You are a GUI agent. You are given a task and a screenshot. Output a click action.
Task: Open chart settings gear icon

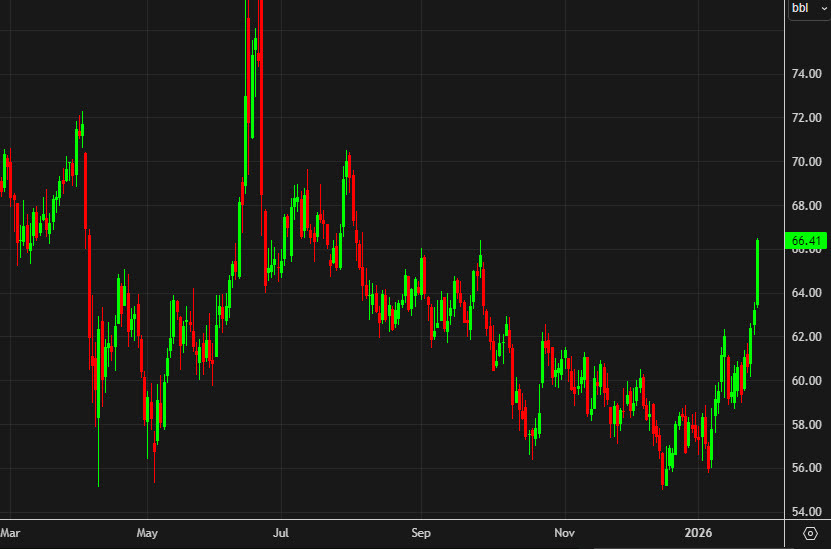(x=810, y=533)
